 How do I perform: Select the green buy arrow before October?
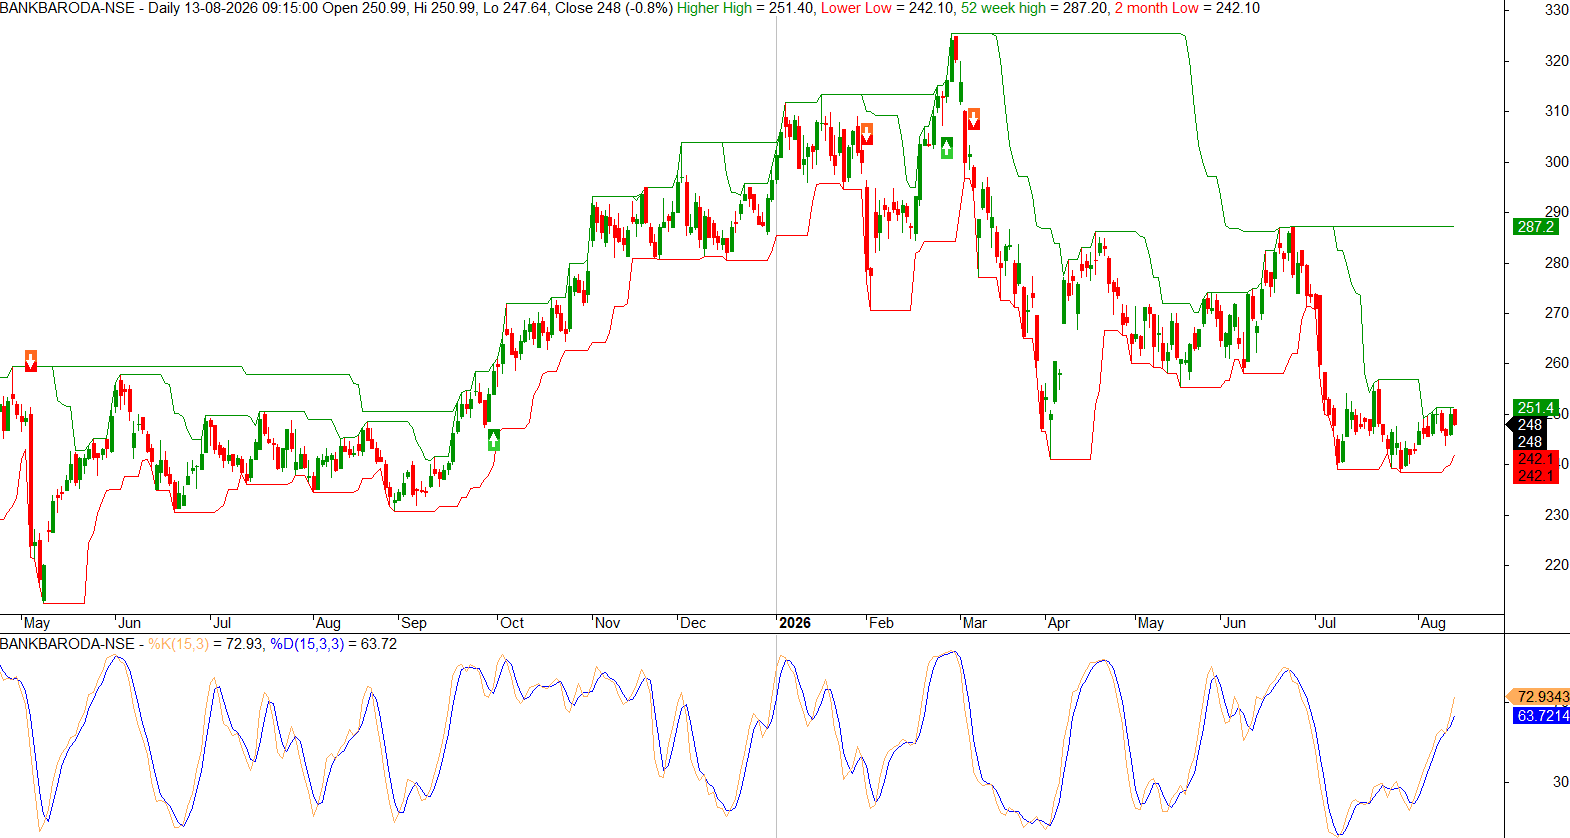point(493,439)
